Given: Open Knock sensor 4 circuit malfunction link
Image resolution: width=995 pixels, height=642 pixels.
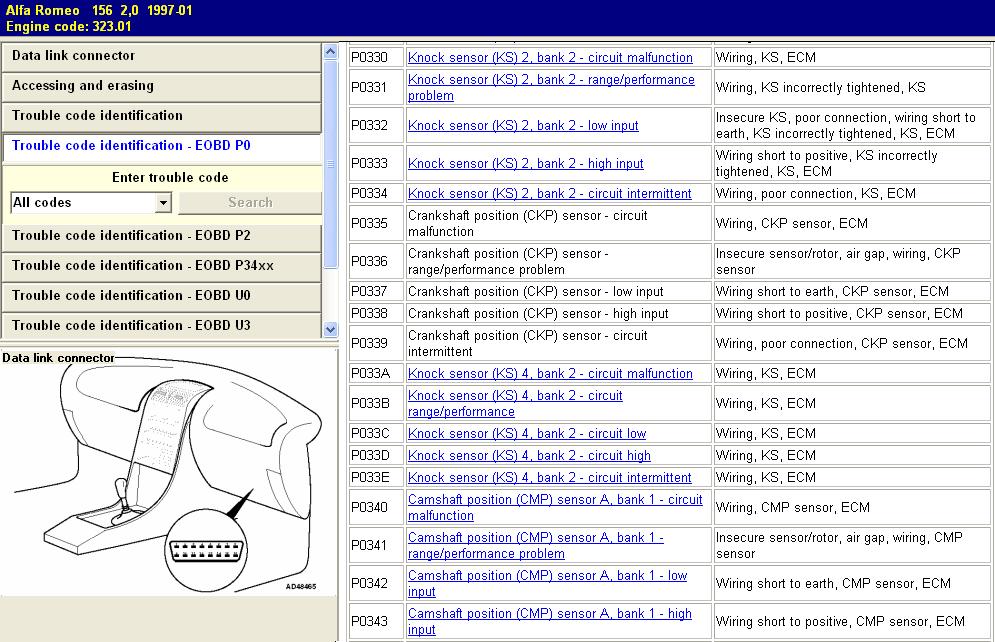Looking at the screenshot, I should 550,374.
